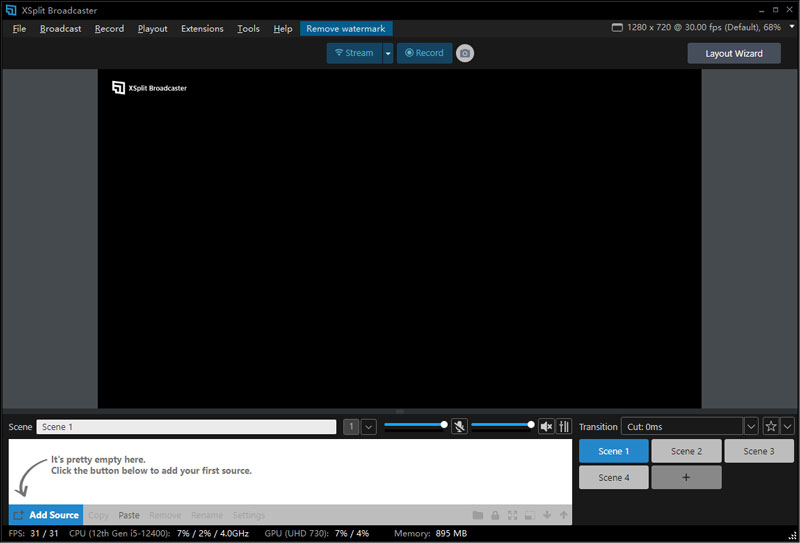Viewport: 800px width, 543px height.
Task: Open the File menu
Action: point(19,29)
